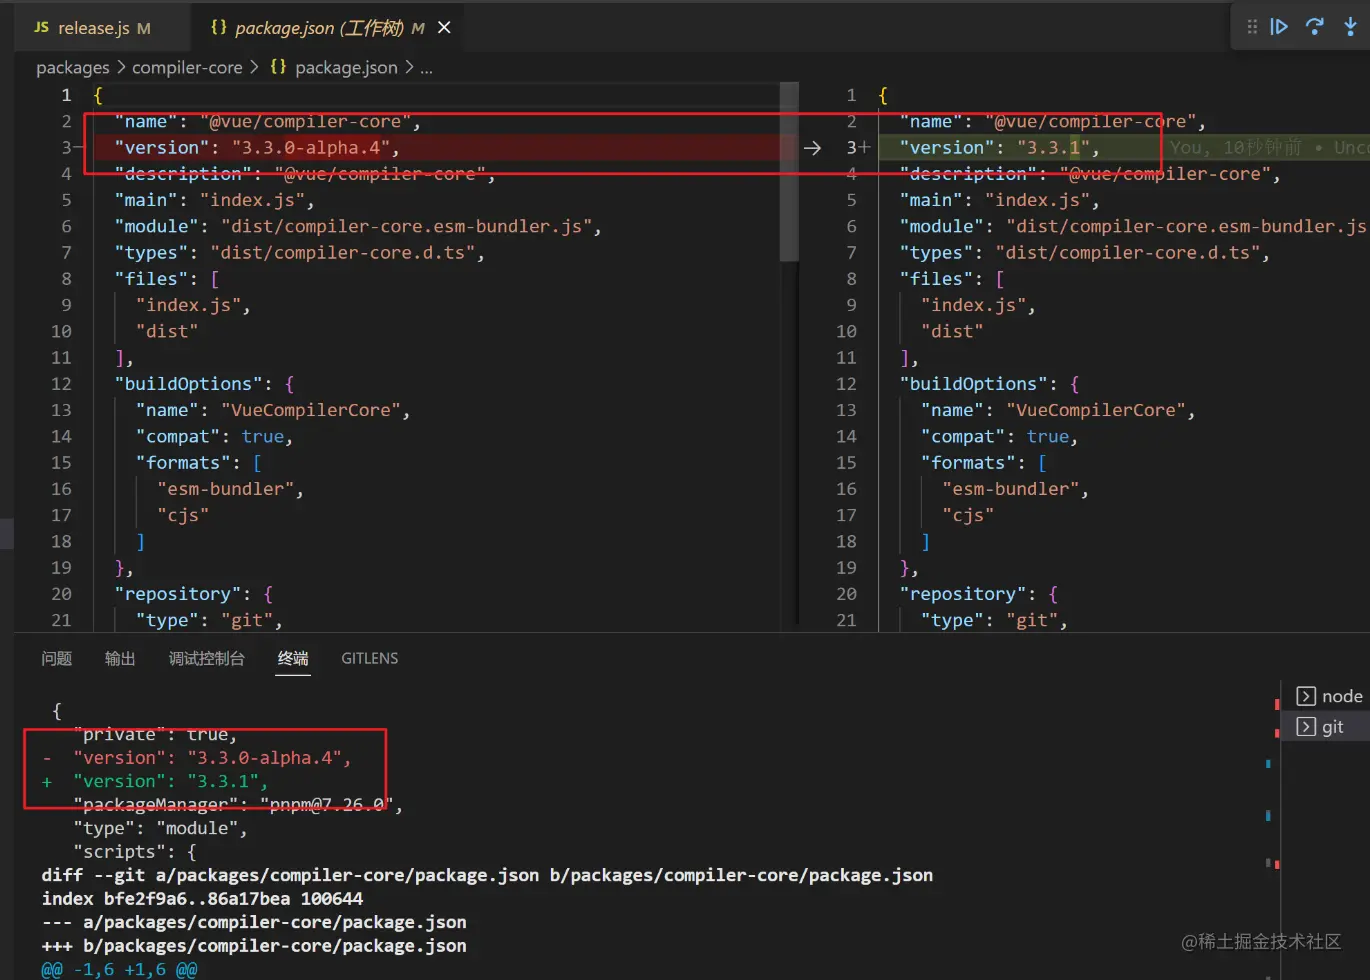Click "buildOptions" key in the modified editor
Image resolution: width=1370 pixels, height=980 pixels.
(x=974, y=384)
